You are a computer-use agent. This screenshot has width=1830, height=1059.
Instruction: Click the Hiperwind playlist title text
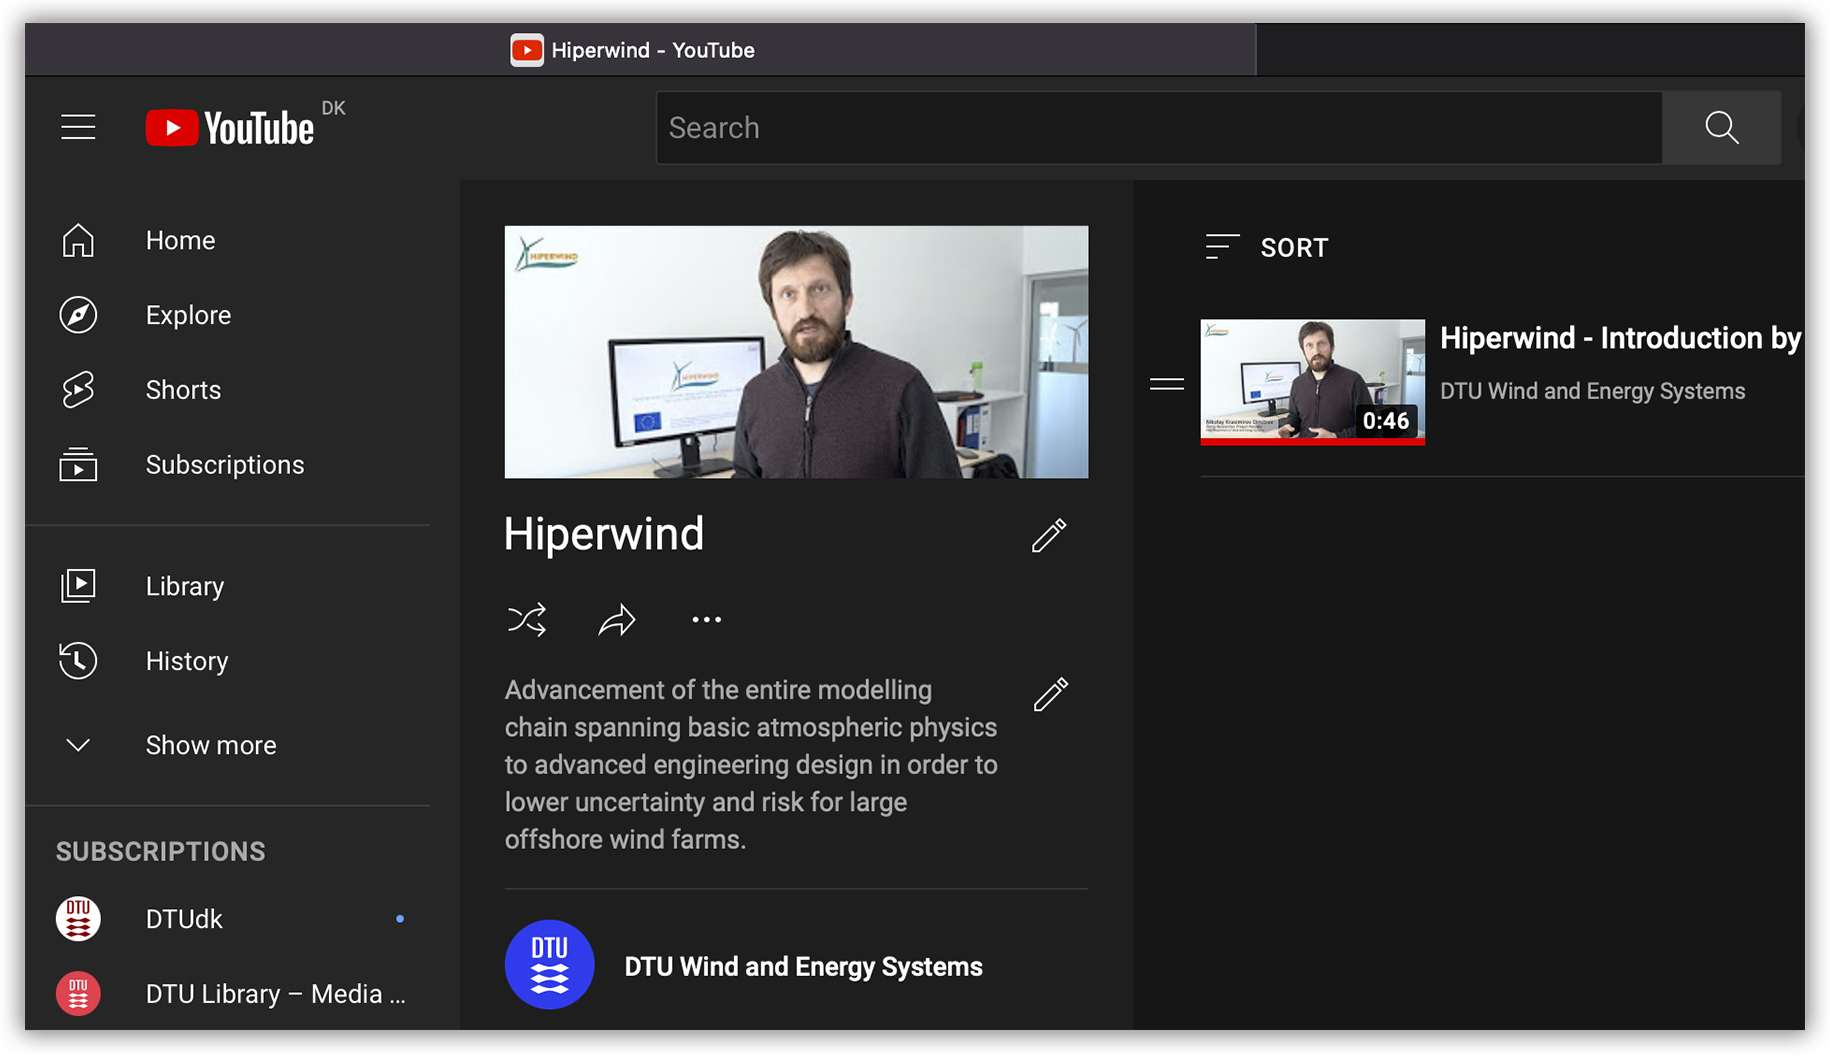pos(604,534)
